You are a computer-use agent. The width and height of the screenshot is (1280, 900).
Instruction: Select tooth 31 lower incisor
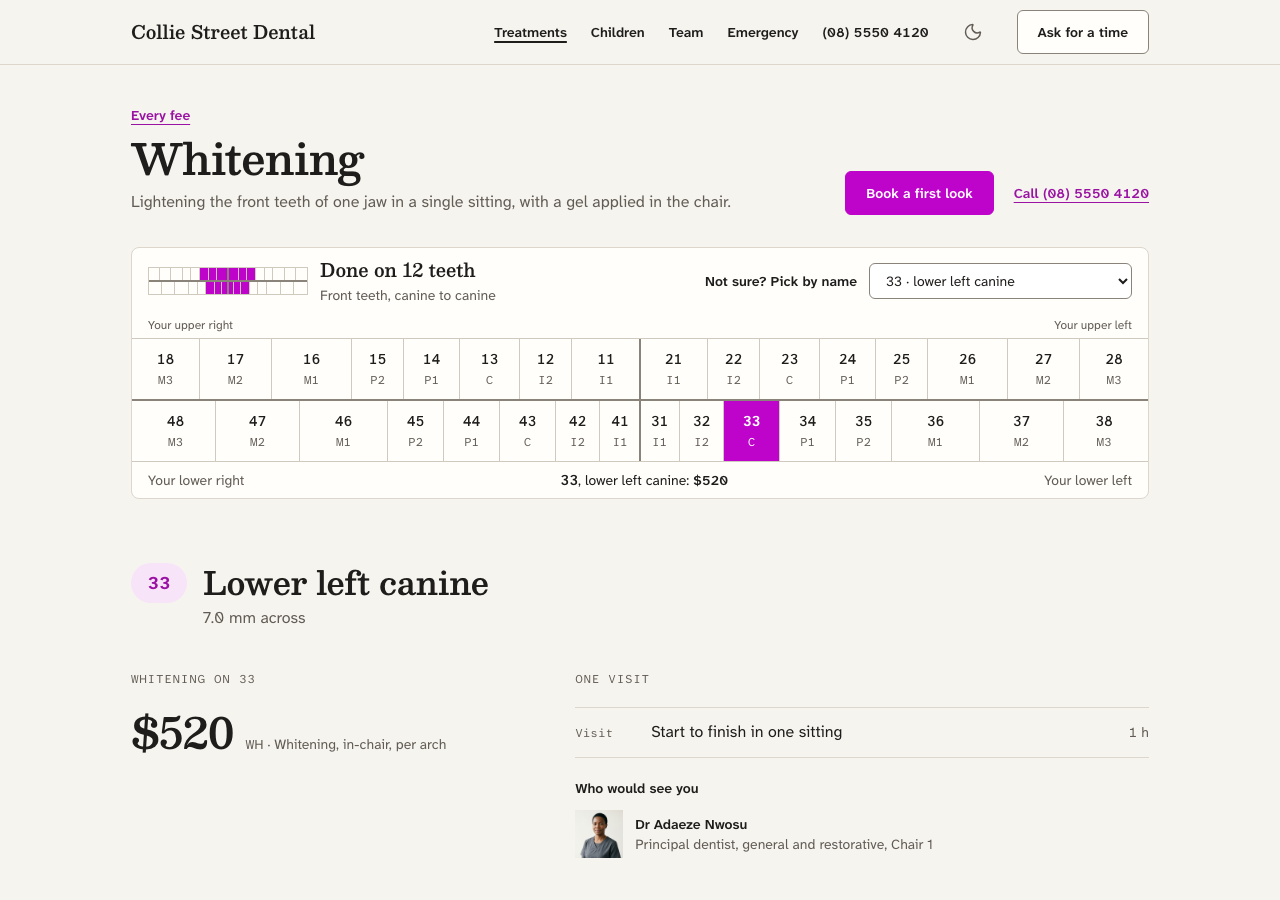[x=660, y=431]
